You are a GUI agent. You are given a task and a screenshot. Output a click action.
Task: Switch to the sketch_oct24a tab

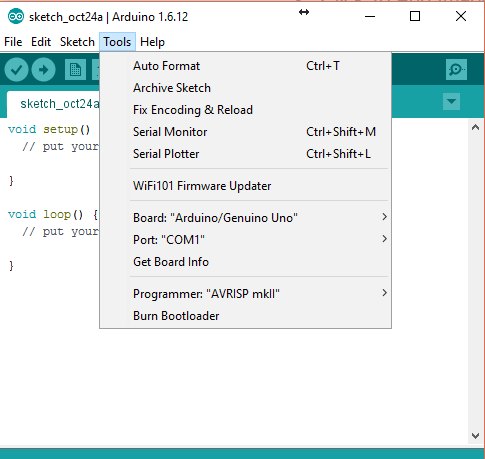pos(53,104)
